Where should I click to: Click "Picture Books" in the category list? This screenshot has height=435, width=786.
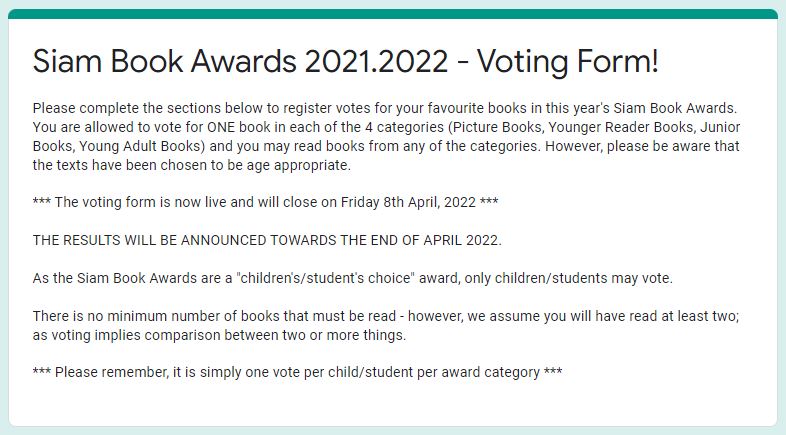click(497, 127)
